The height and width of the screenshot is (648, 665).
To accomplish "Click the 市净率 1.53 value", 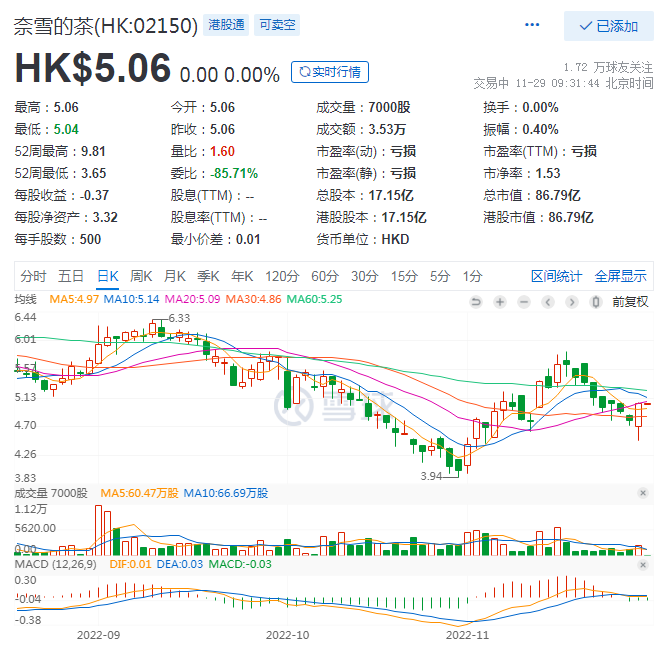I will pos(548,173).
